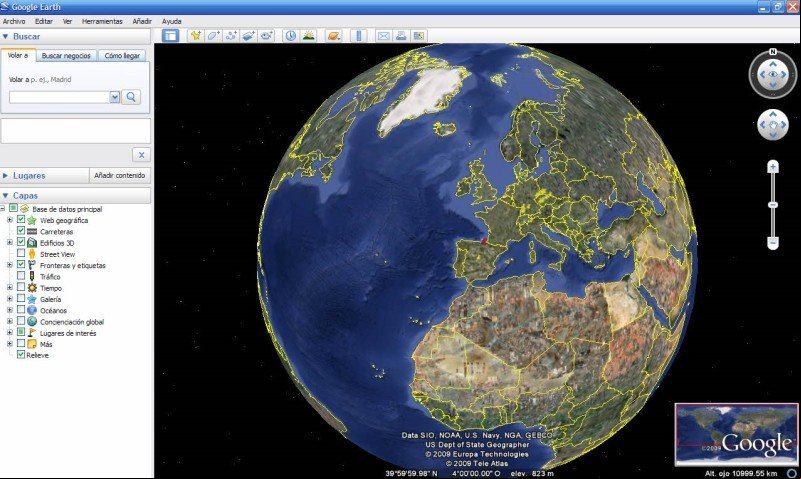Print the current view with printer icon
Screen dimensions: 801x479
pyautogui.click(x=401, y=36)
